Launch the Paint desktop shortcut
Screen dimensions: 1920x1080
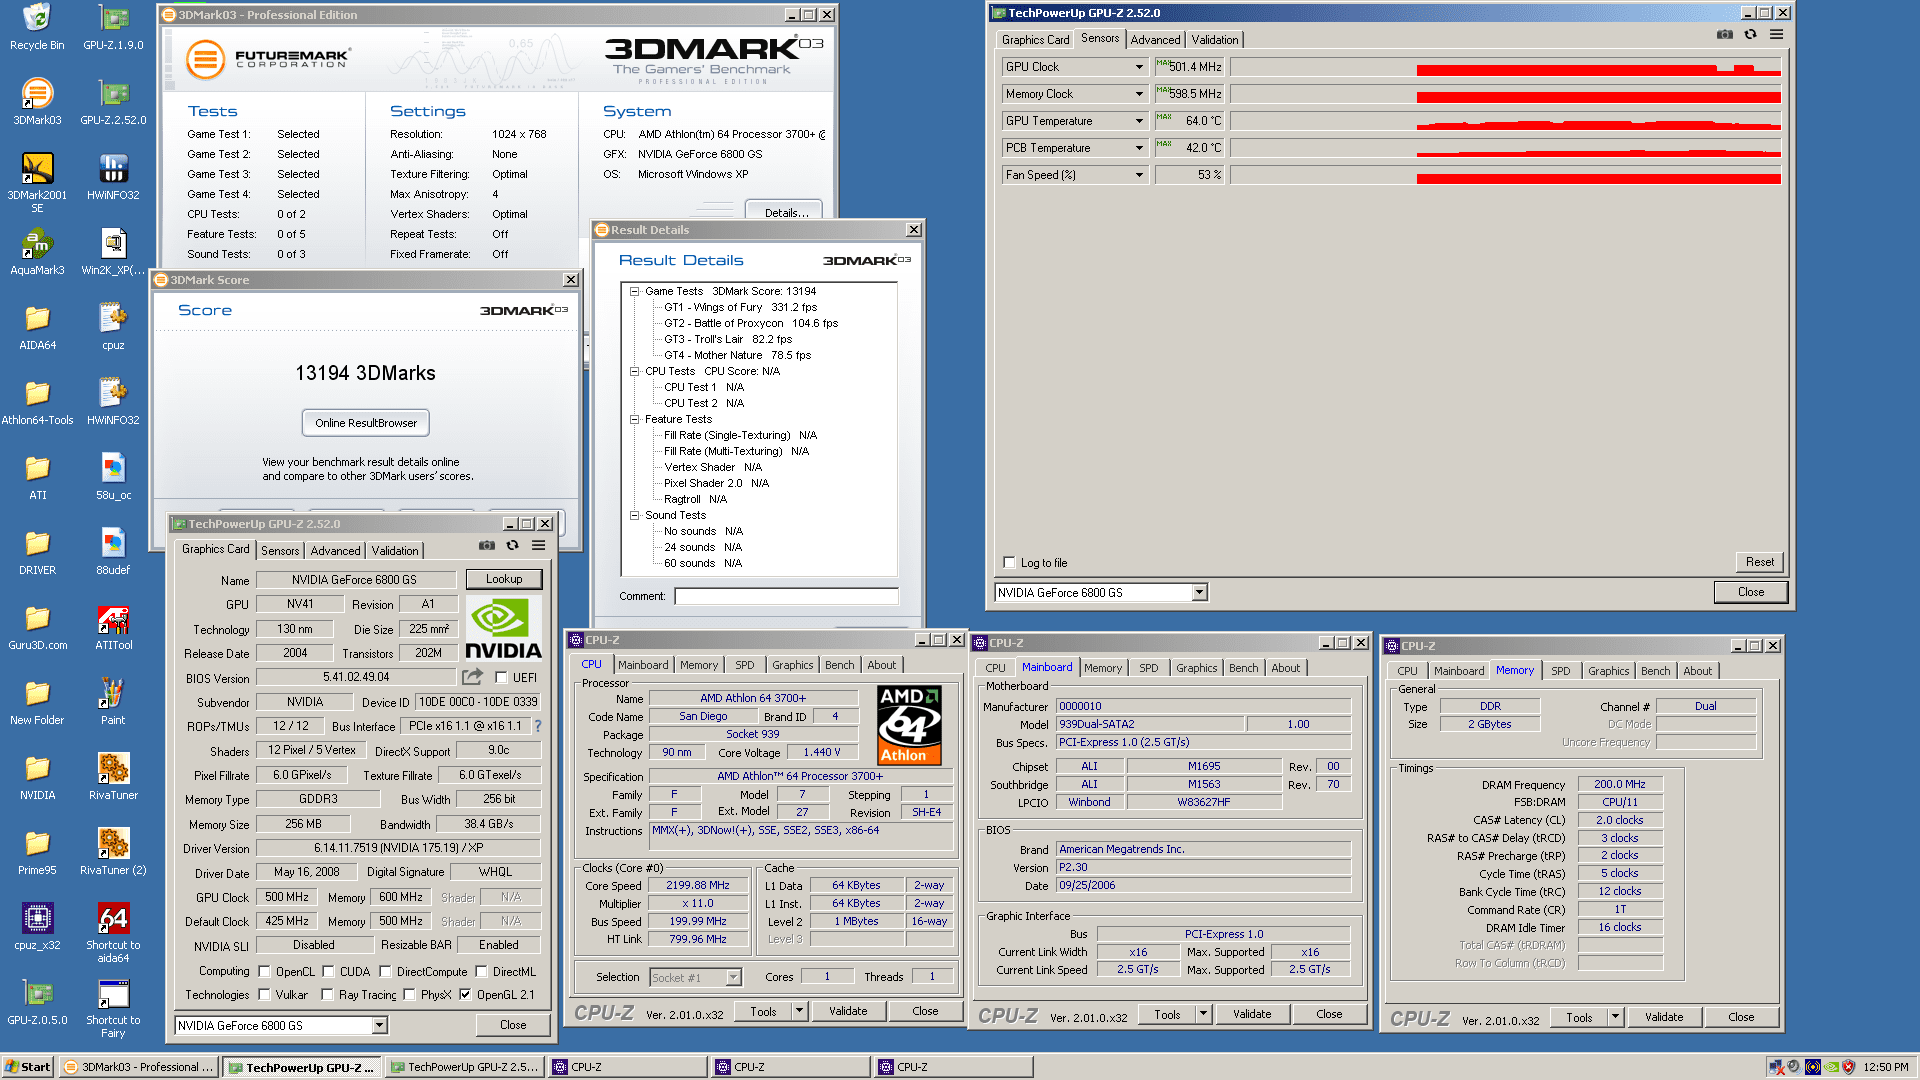coord(113,702)
